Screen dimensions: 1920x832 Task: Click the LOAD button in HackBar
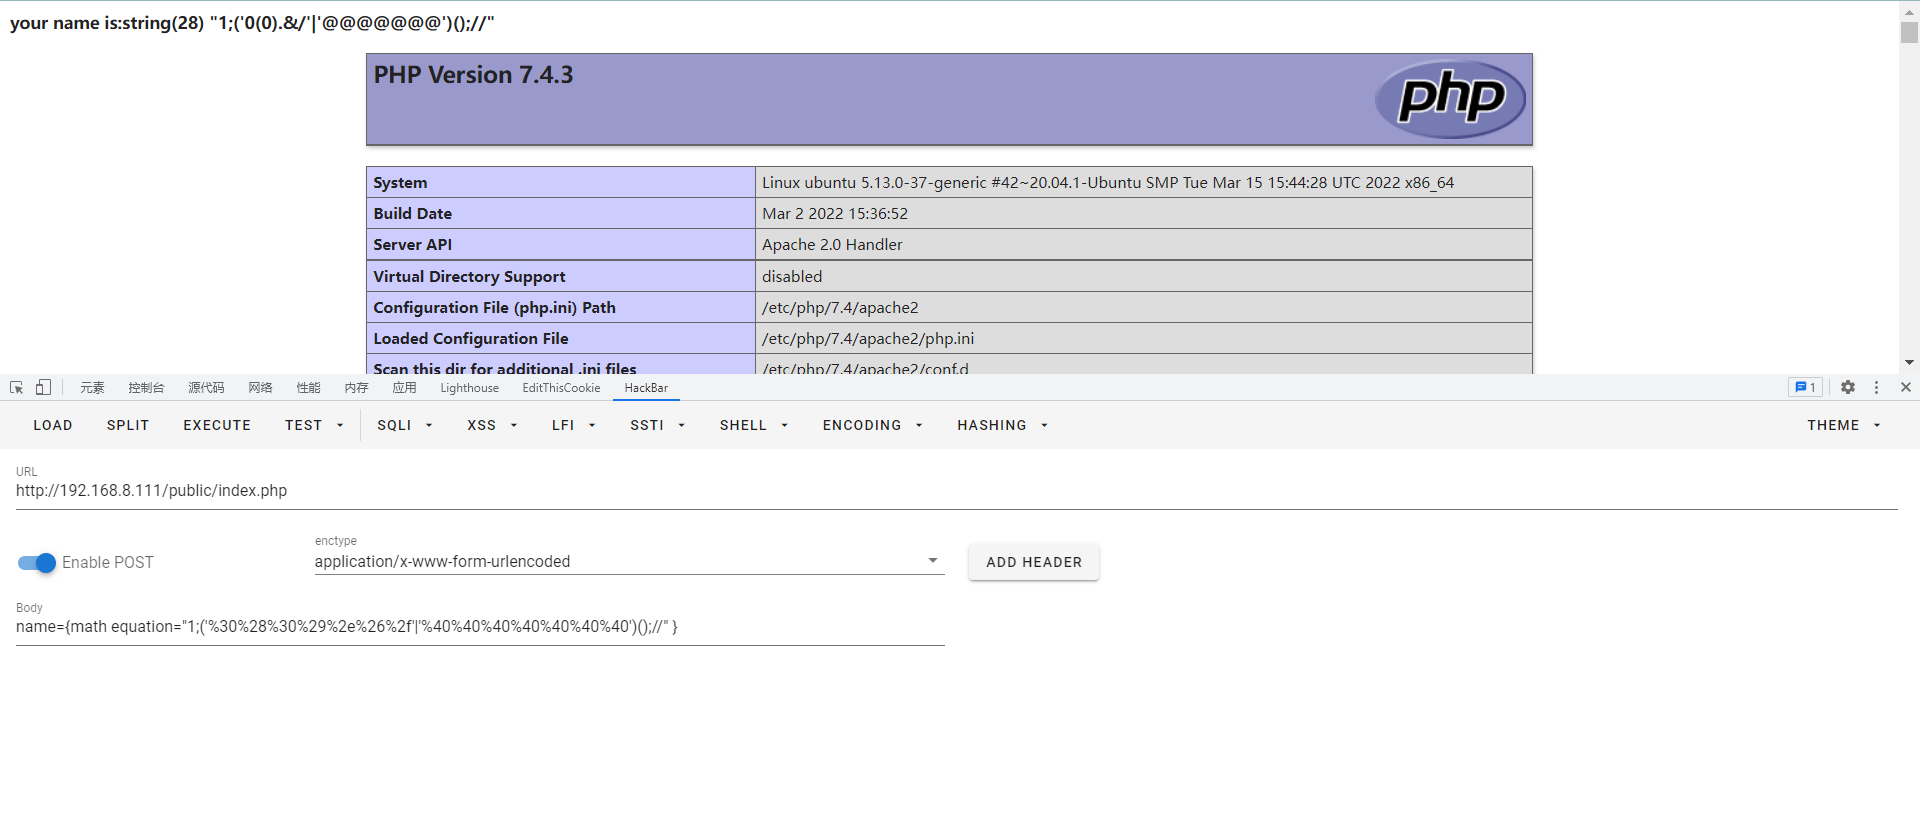pyautogui.click(x=53, y=426)
